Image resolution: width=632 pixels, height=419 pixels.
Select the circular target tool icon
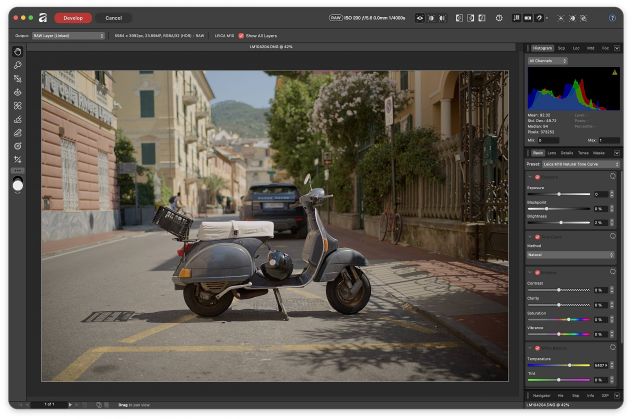[17, 146]
